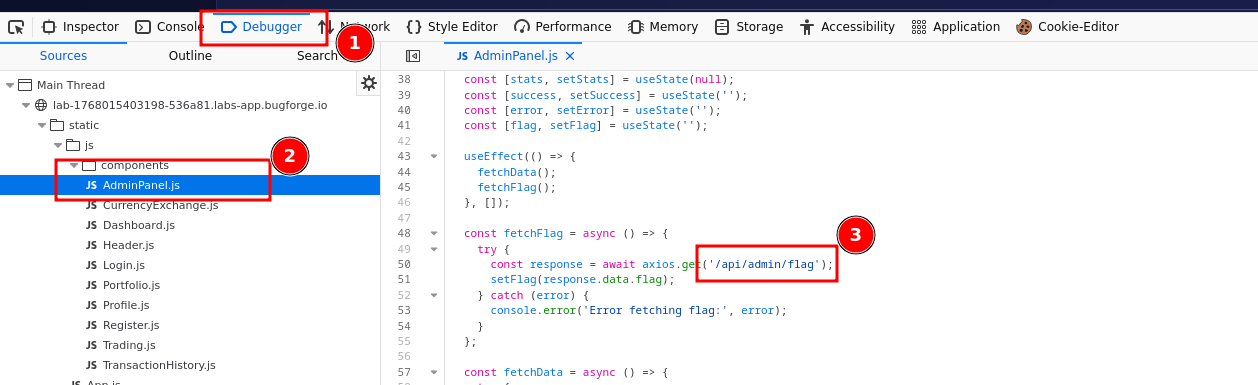
Task: Fold the fetchFlag function at line 48
Action: pyautogui.click(x=434, y=233)
